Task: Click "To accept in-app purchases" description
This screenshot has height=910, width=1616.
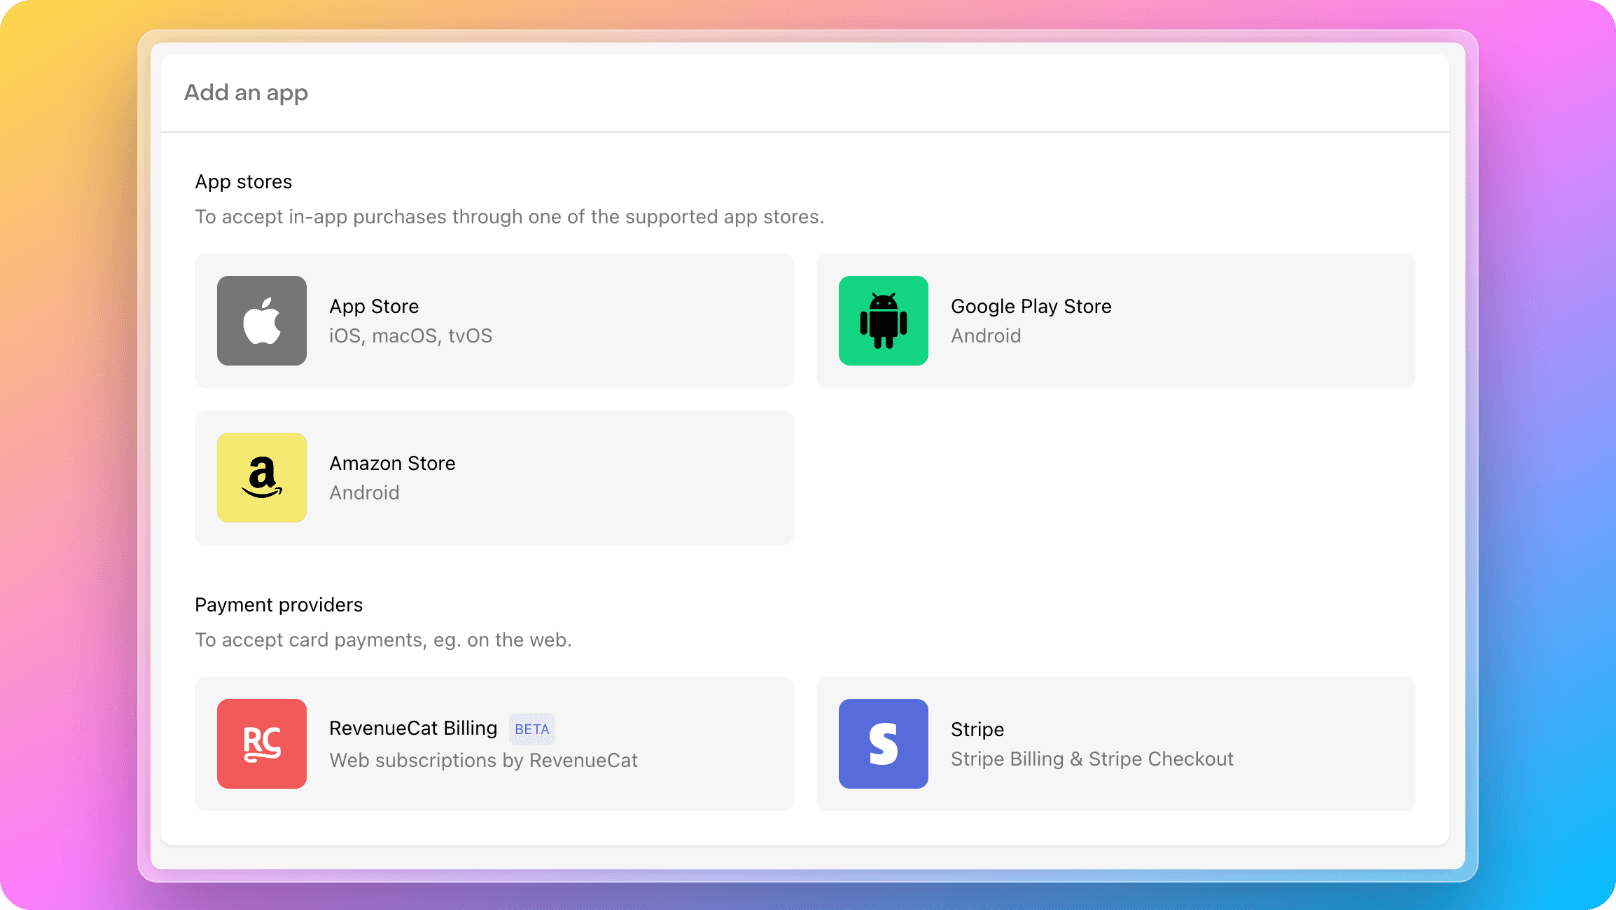Action: pos(510,217)
